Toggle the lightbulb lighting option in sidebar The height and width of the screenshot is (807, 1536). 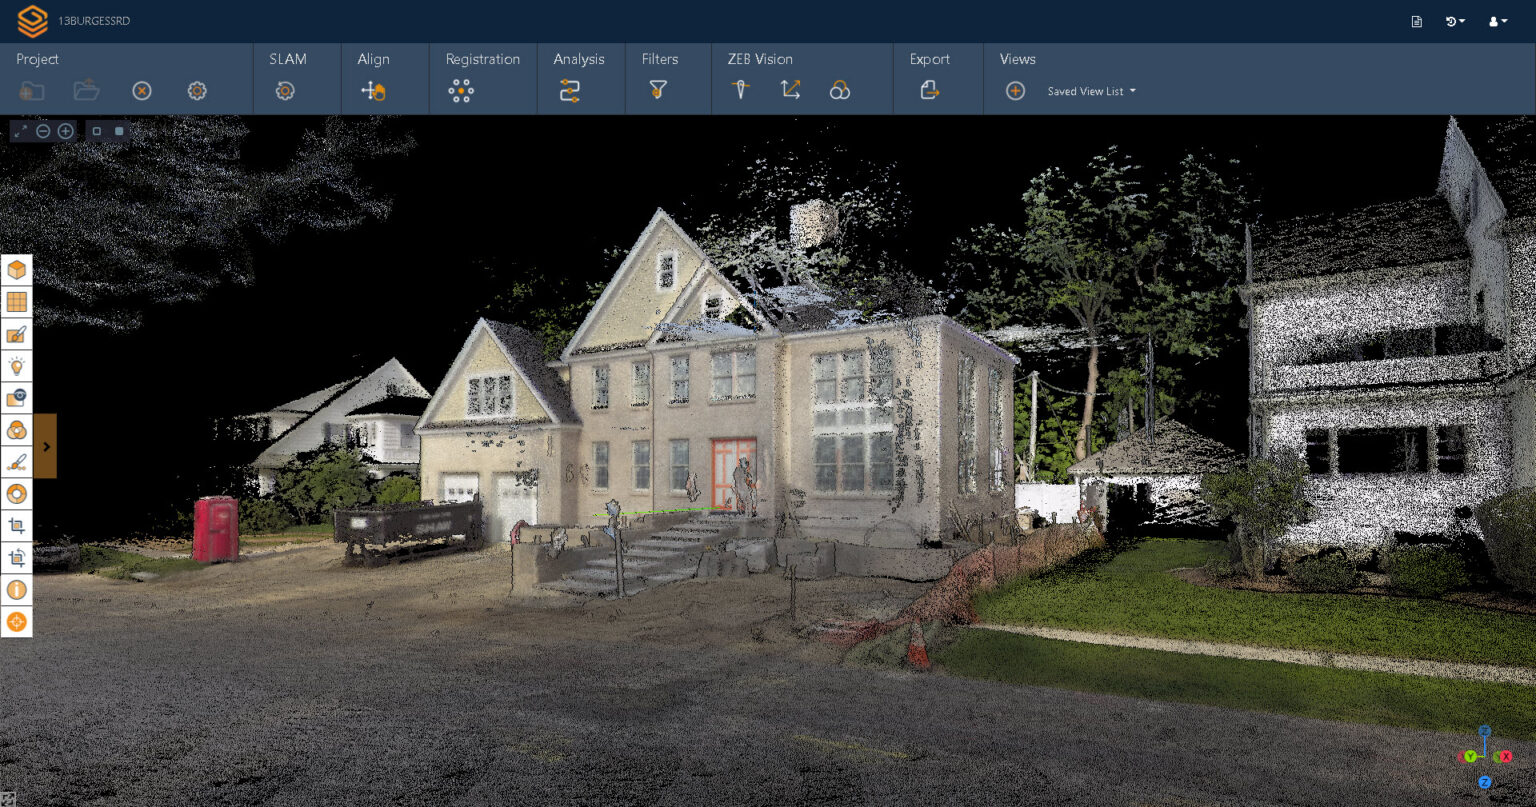[16, 365]
